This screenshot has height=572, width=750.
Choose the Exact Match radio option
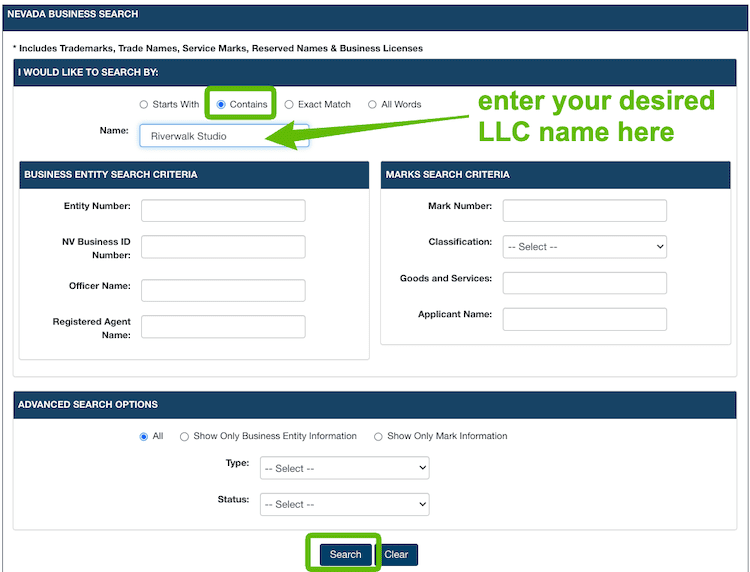(x=289, y=104)
